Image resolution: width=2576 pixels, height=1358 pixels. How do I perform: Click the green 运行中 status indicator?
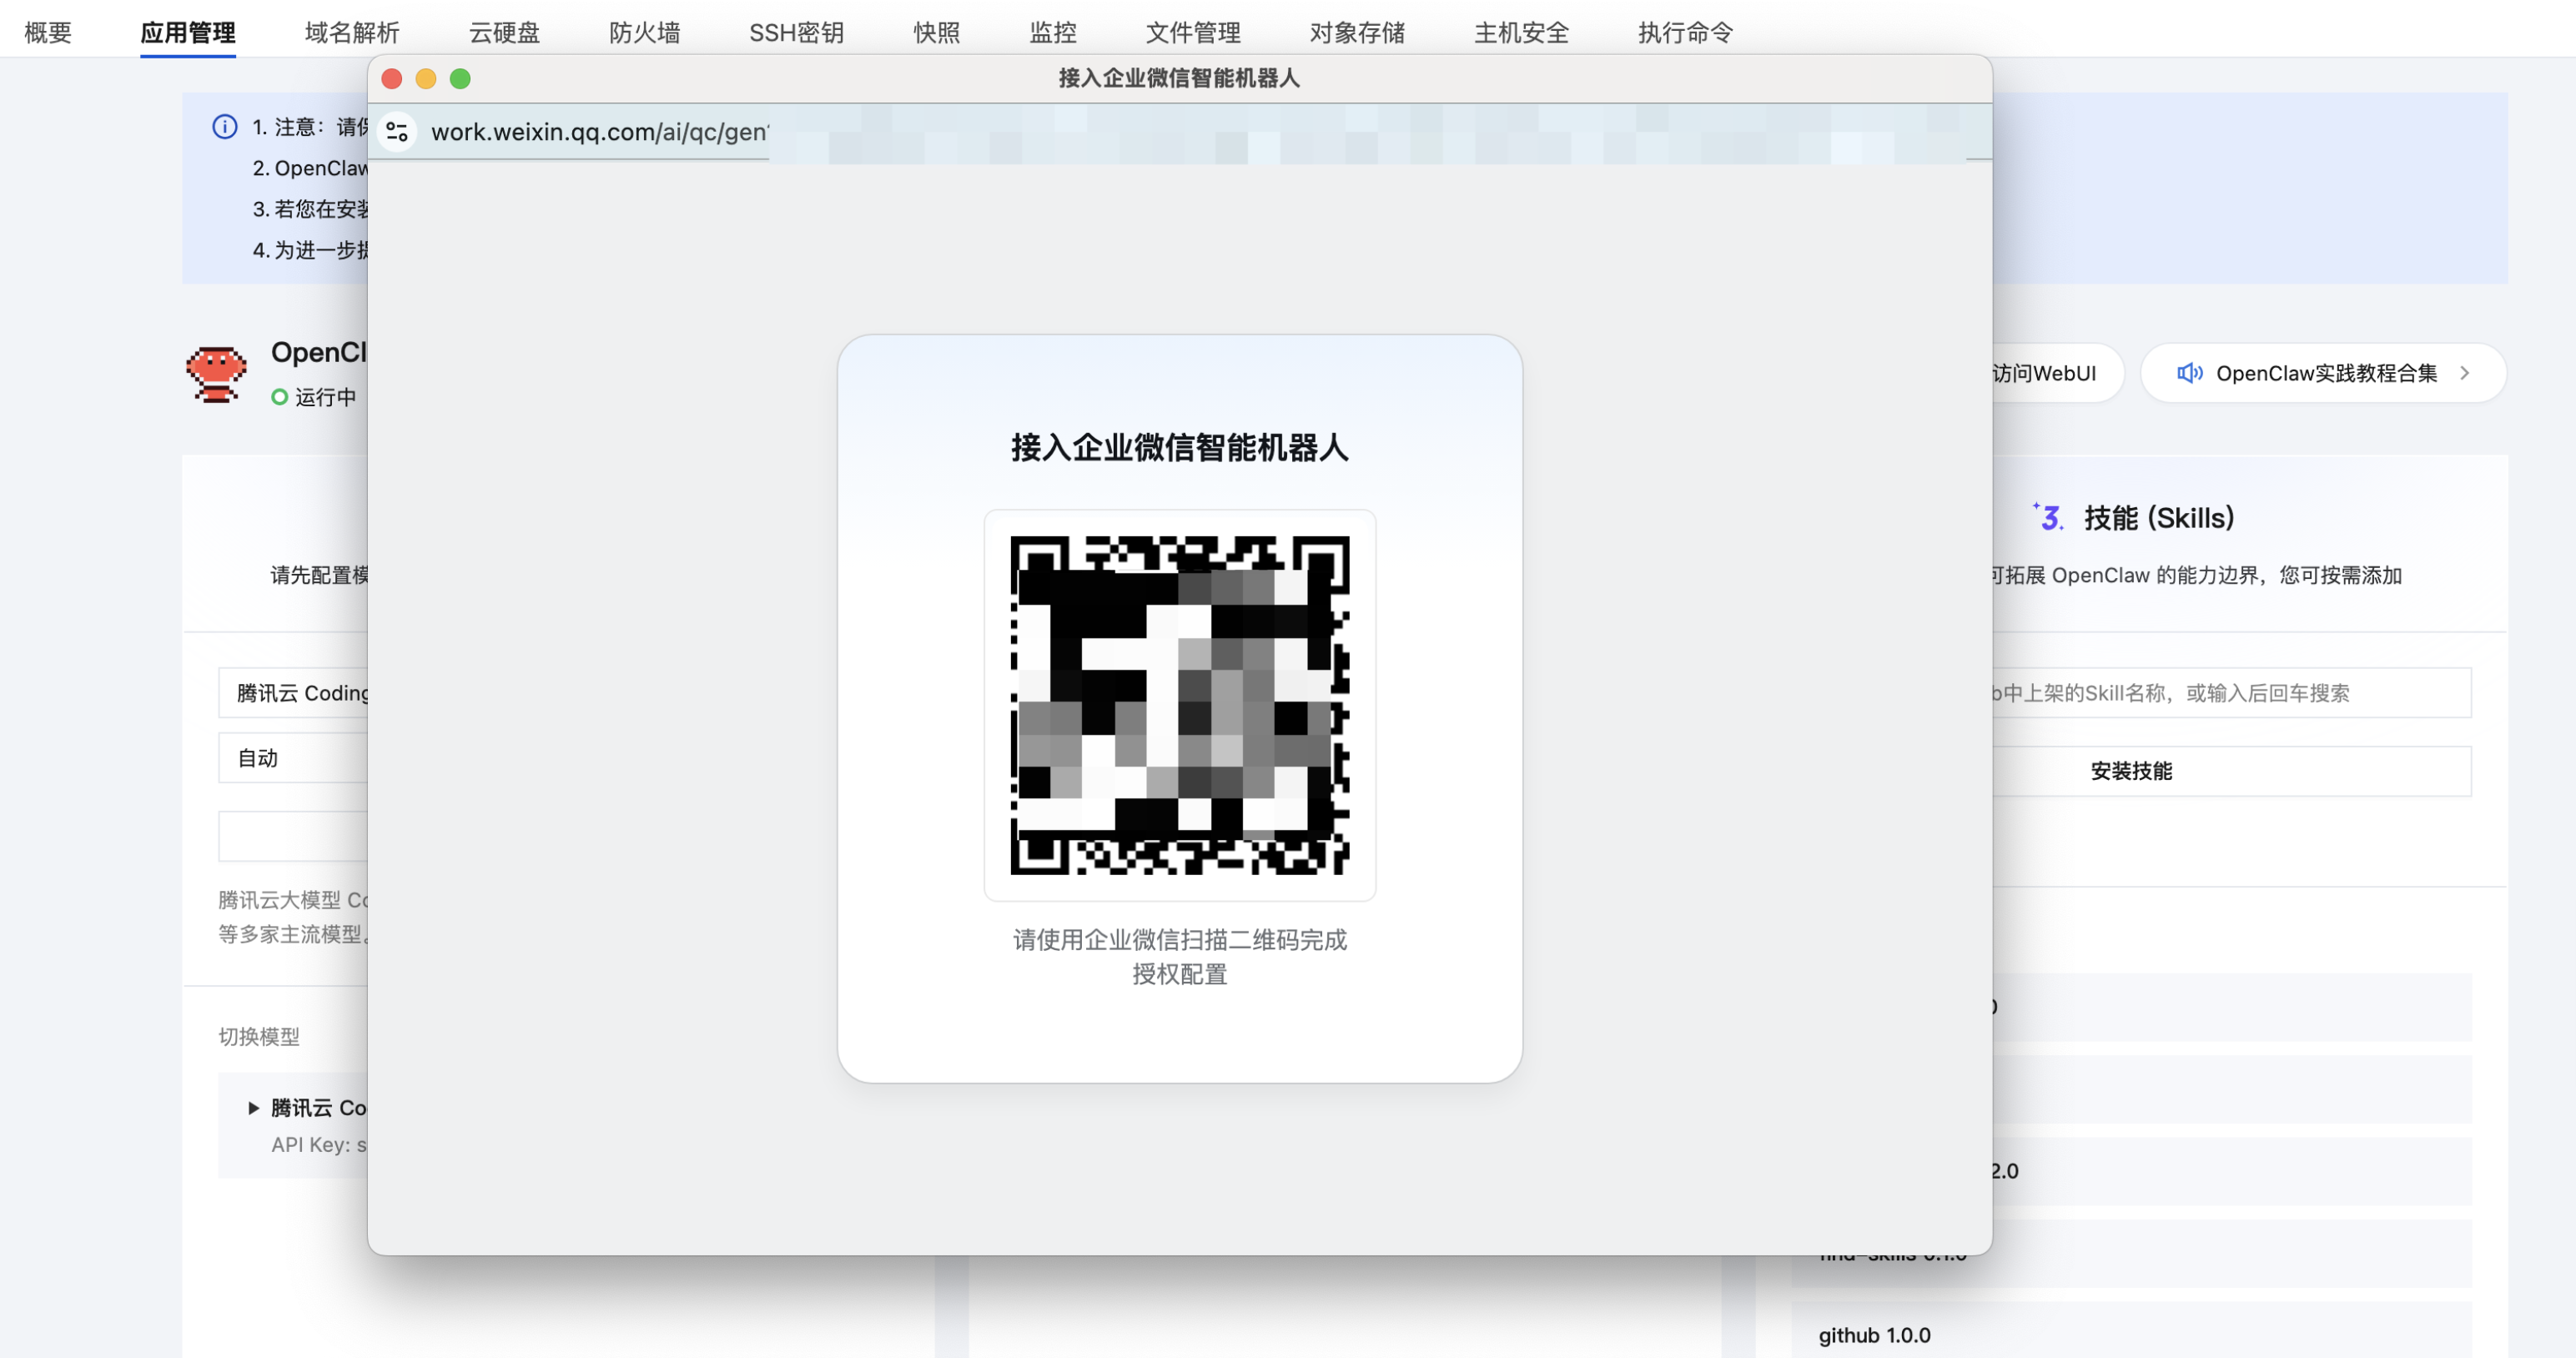point(280,397)
